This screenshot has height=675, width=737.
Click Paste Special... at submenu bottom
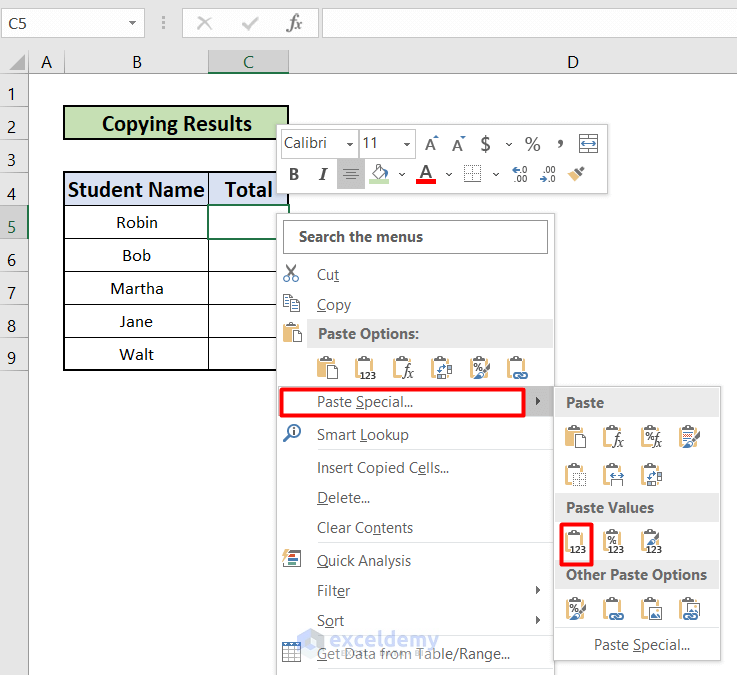click(x=641, y=645)
